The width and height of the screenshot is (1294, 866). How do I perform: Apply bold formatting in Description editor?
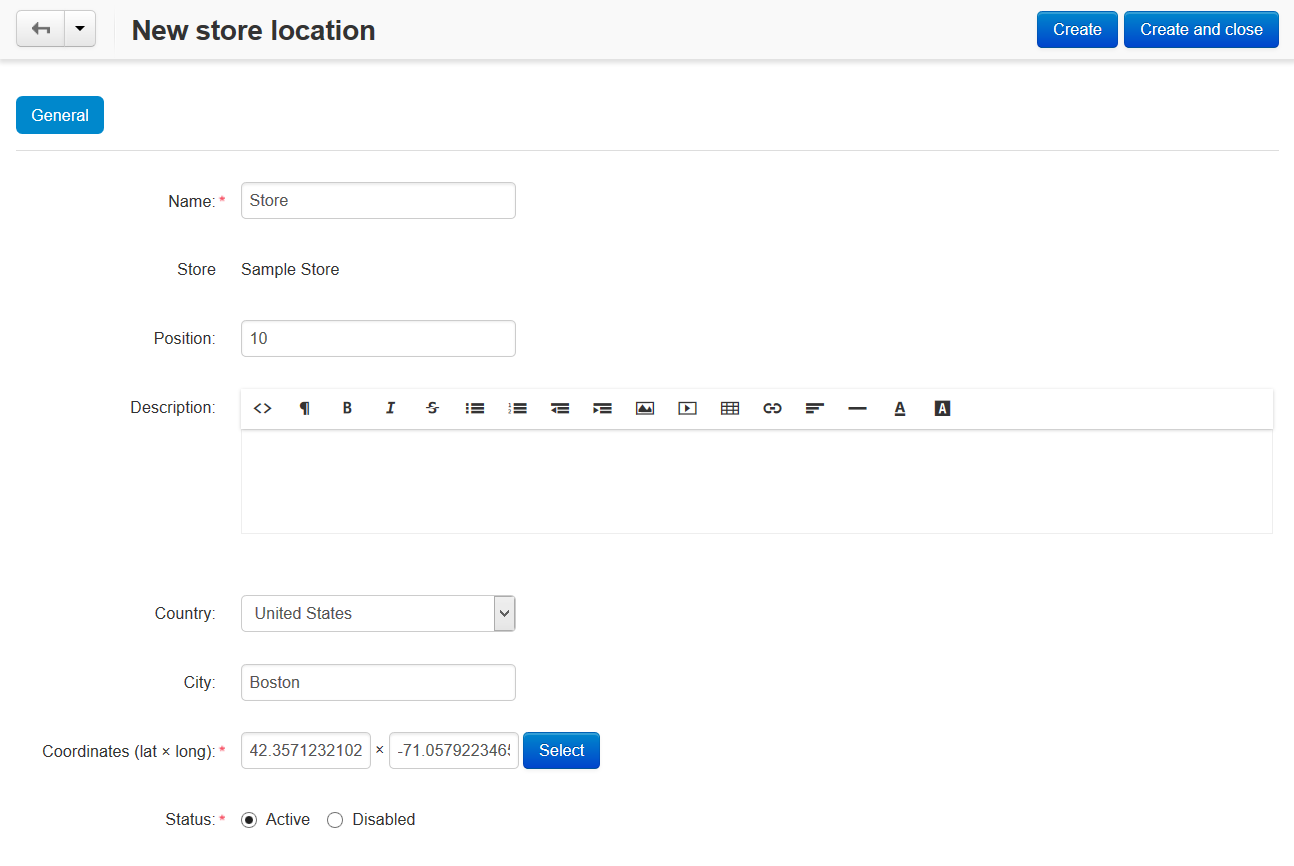click(x=347, y=408)
